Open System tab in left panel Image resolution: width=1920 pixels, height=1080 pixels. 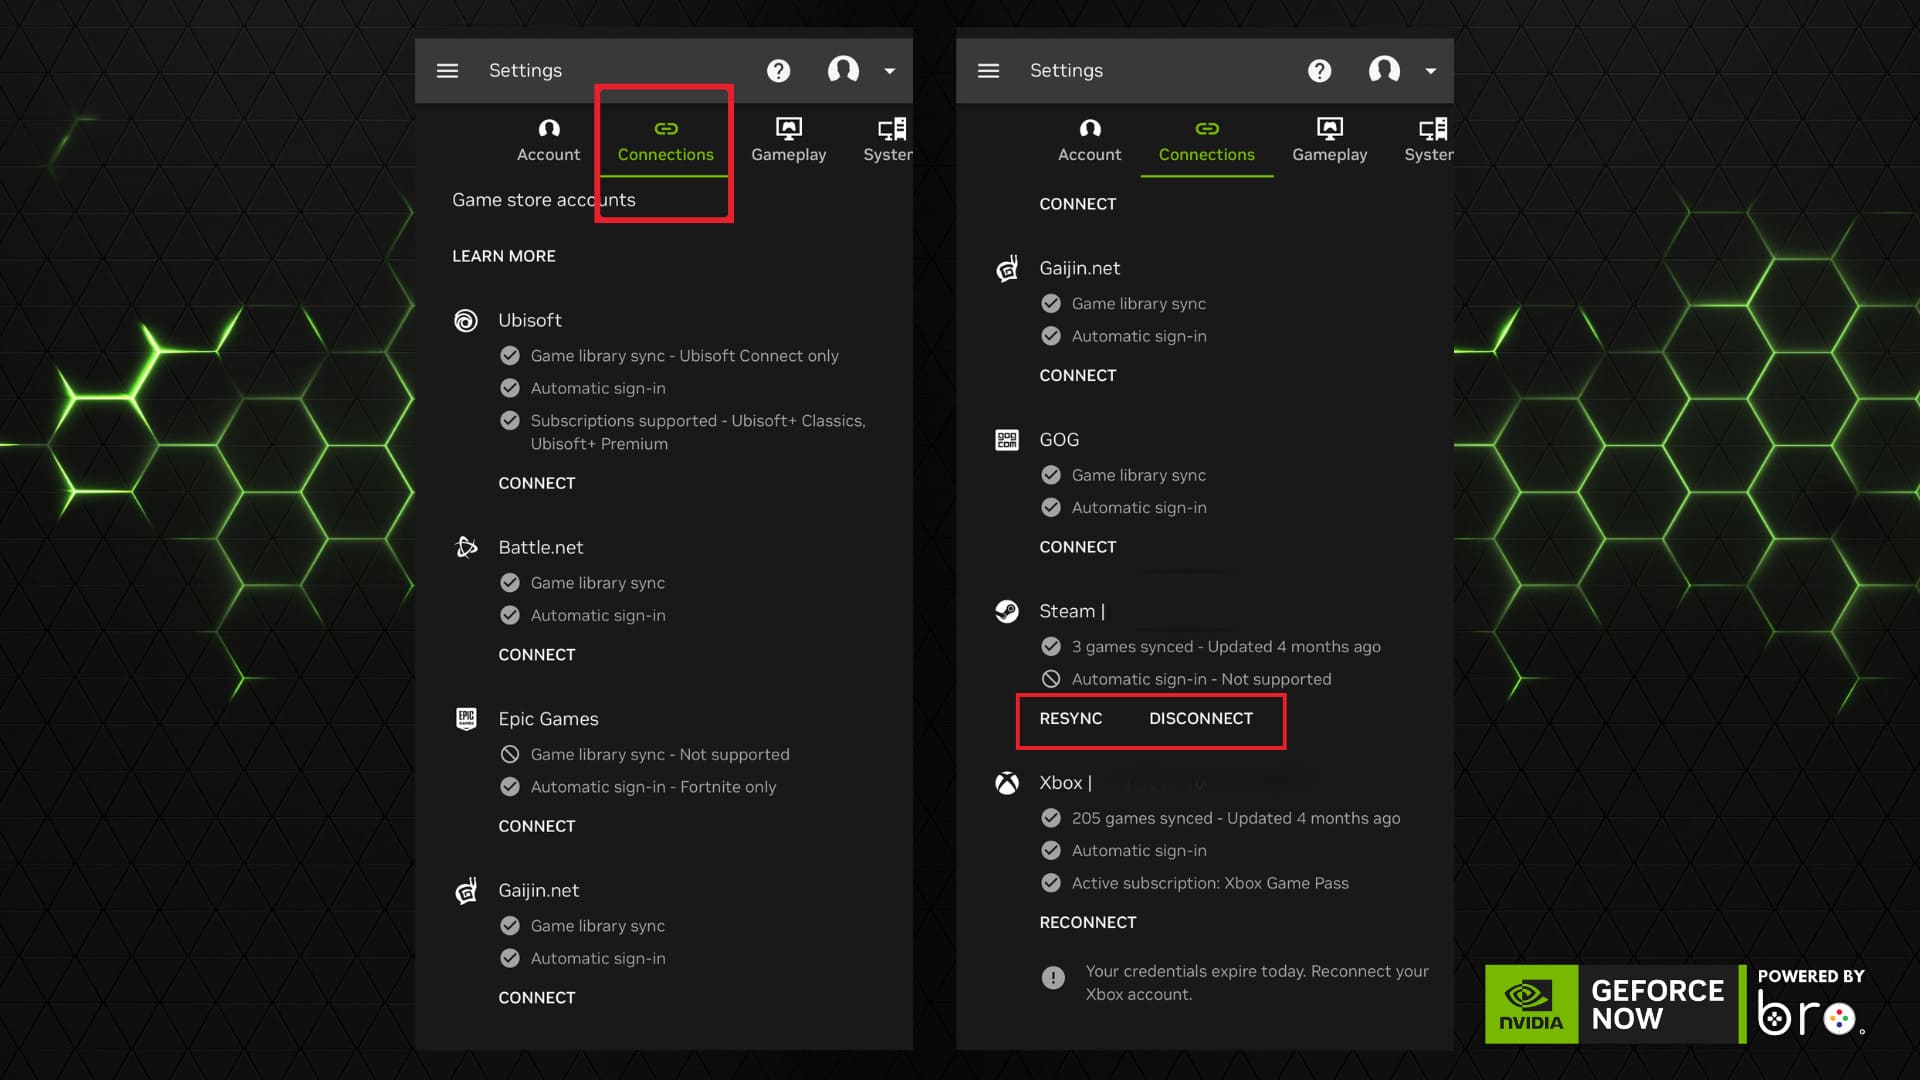point(888,141)
